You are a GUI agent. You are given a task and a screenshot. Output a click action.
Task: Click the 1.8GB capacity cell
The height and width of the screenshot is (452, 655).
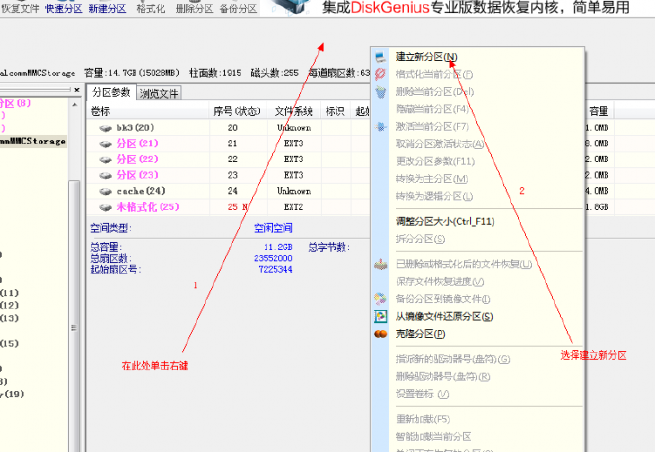coord(597,207)
